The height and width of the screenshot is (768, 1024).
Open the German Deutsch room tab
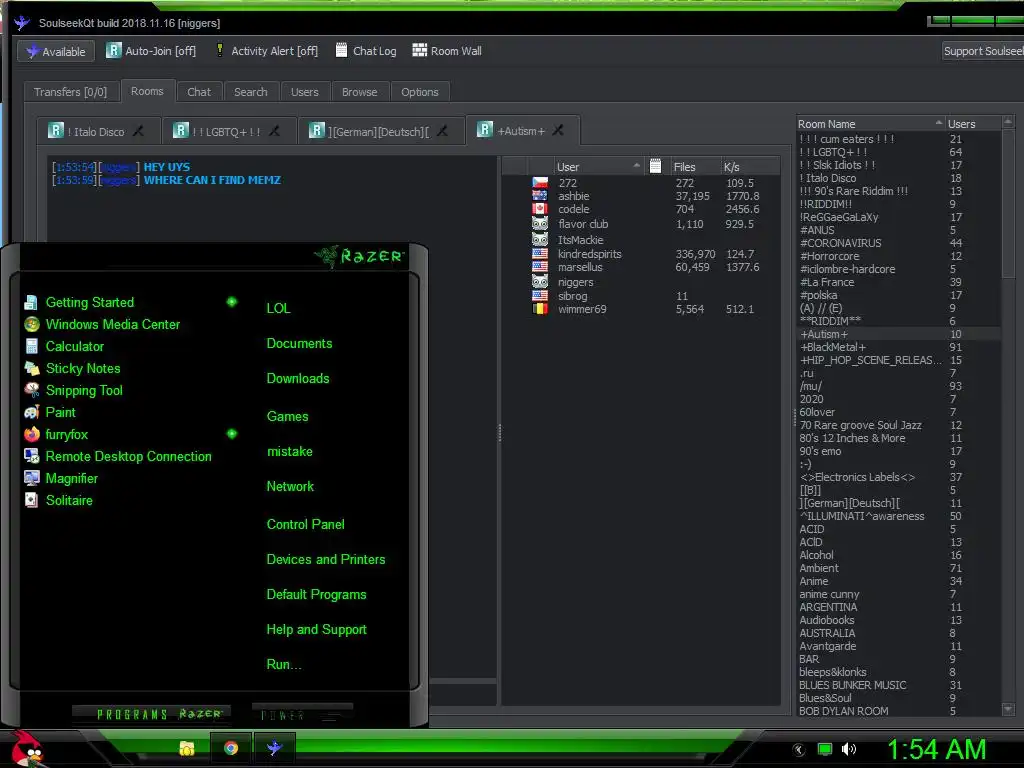[379, 131]
